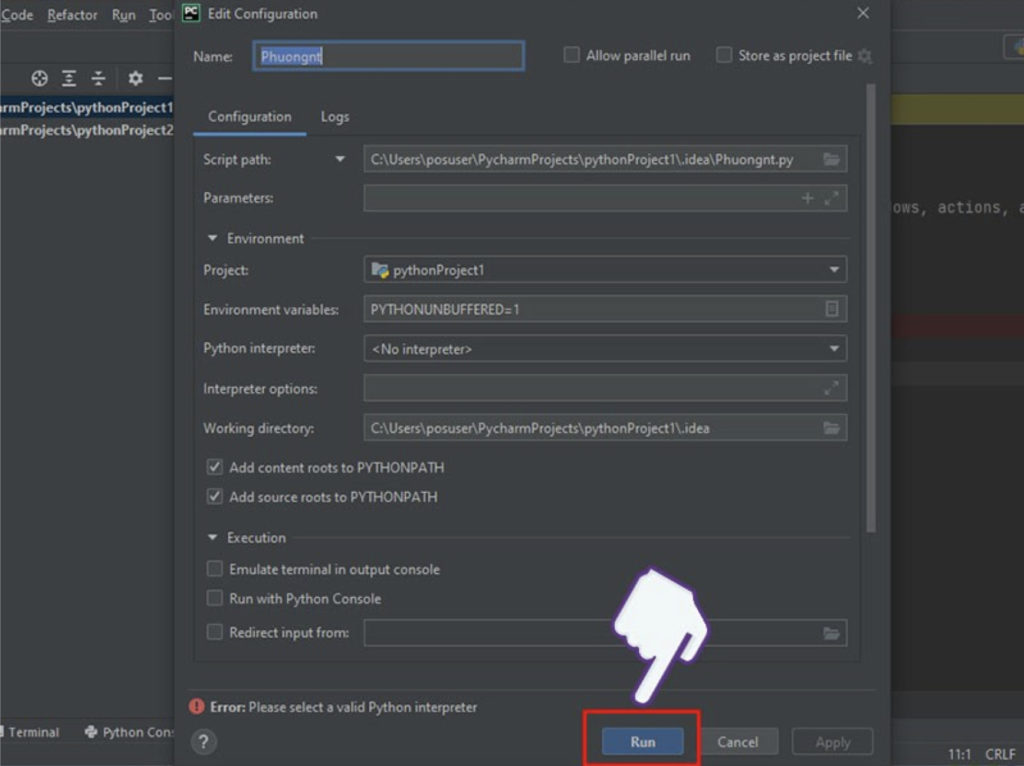Image resolution: width=1024 pixels, height=766 pixels.
Task: Expand the Parameters field editor
Action: (x=831, y=198)
